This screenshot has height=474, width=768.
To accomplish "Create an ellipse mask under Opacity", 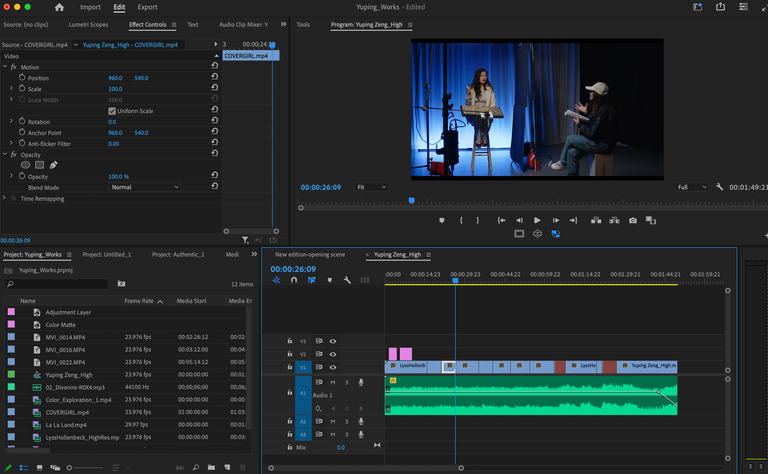I will [x=25, y=165].
